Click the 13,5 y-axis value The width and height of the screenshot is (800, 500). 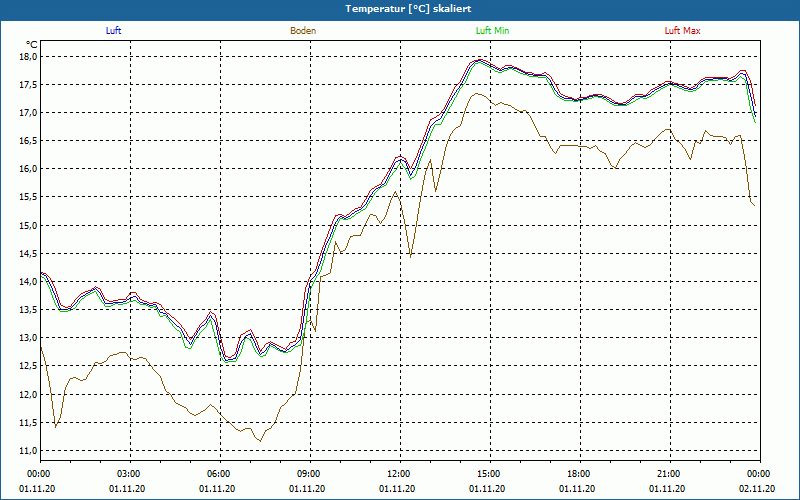point(29,310)
